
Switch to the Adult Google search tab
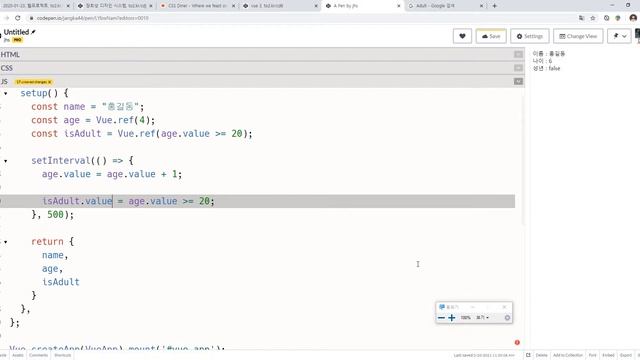click(445, 6)
